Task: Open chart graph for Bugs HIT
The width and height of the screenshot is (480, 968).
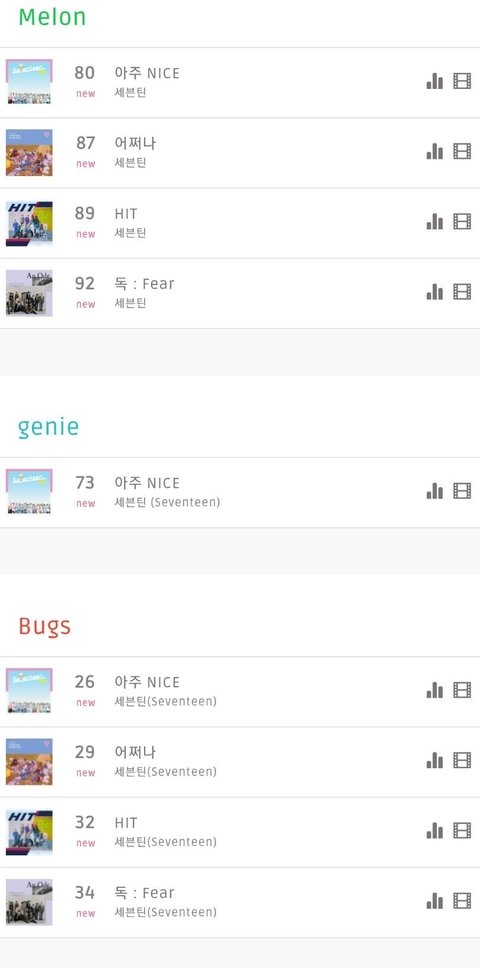Action: (434, 831)
